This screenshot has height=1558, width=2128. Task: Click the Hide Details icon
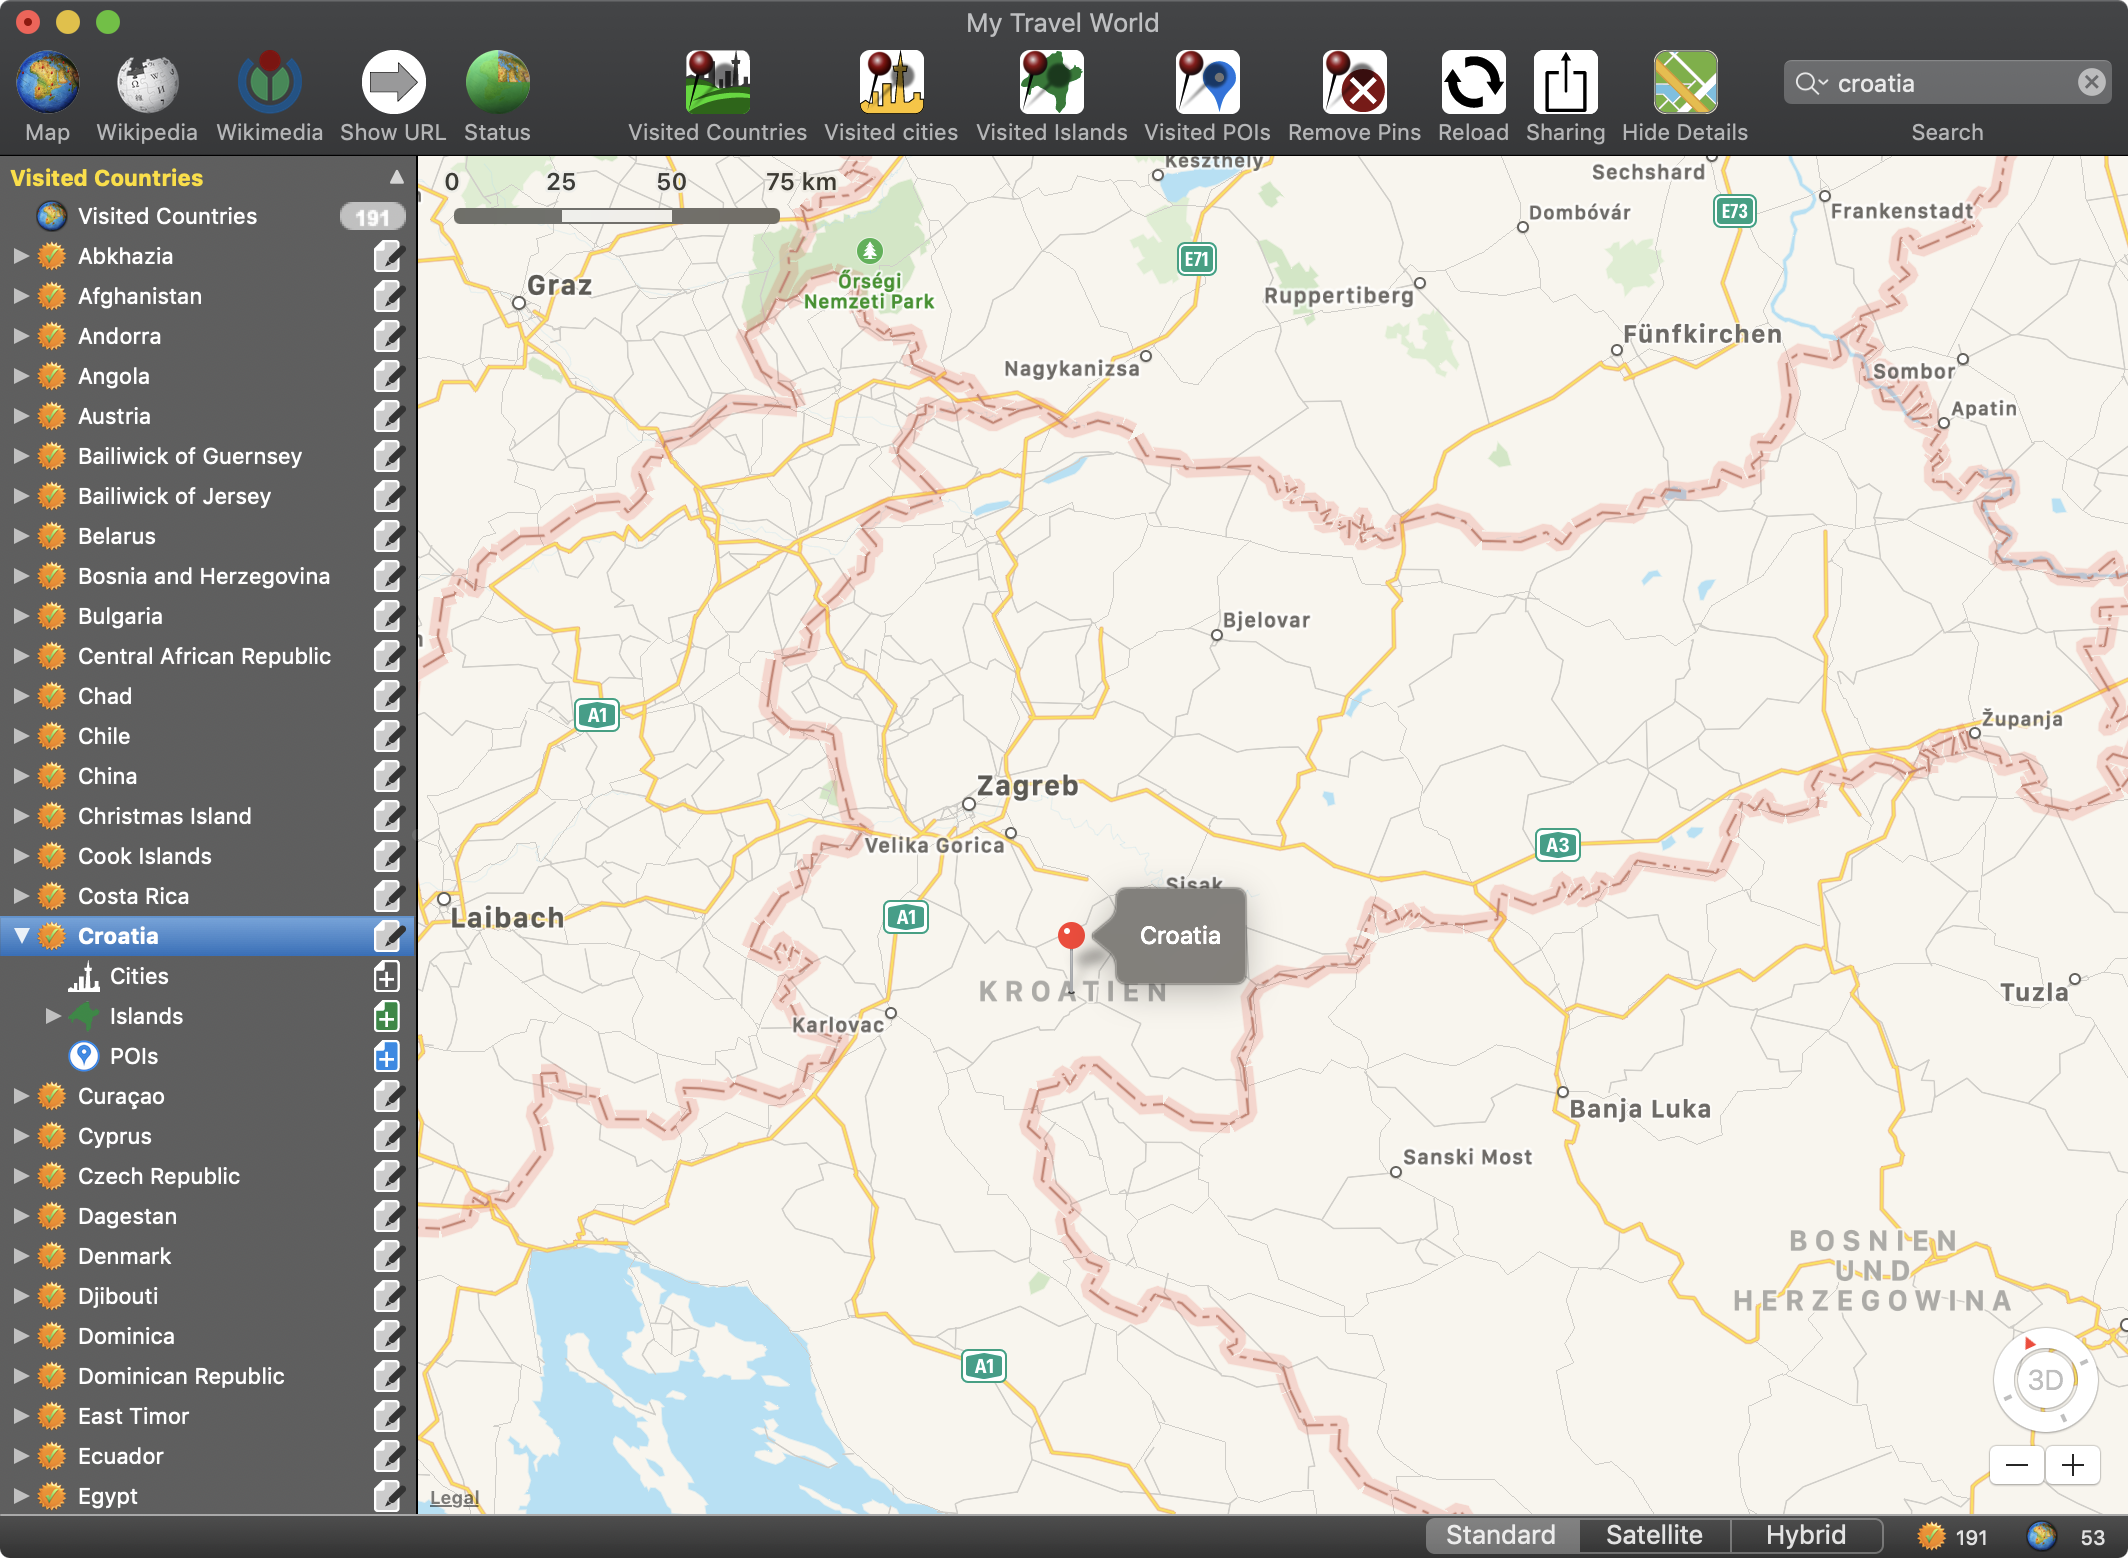tap(1685, 82)
